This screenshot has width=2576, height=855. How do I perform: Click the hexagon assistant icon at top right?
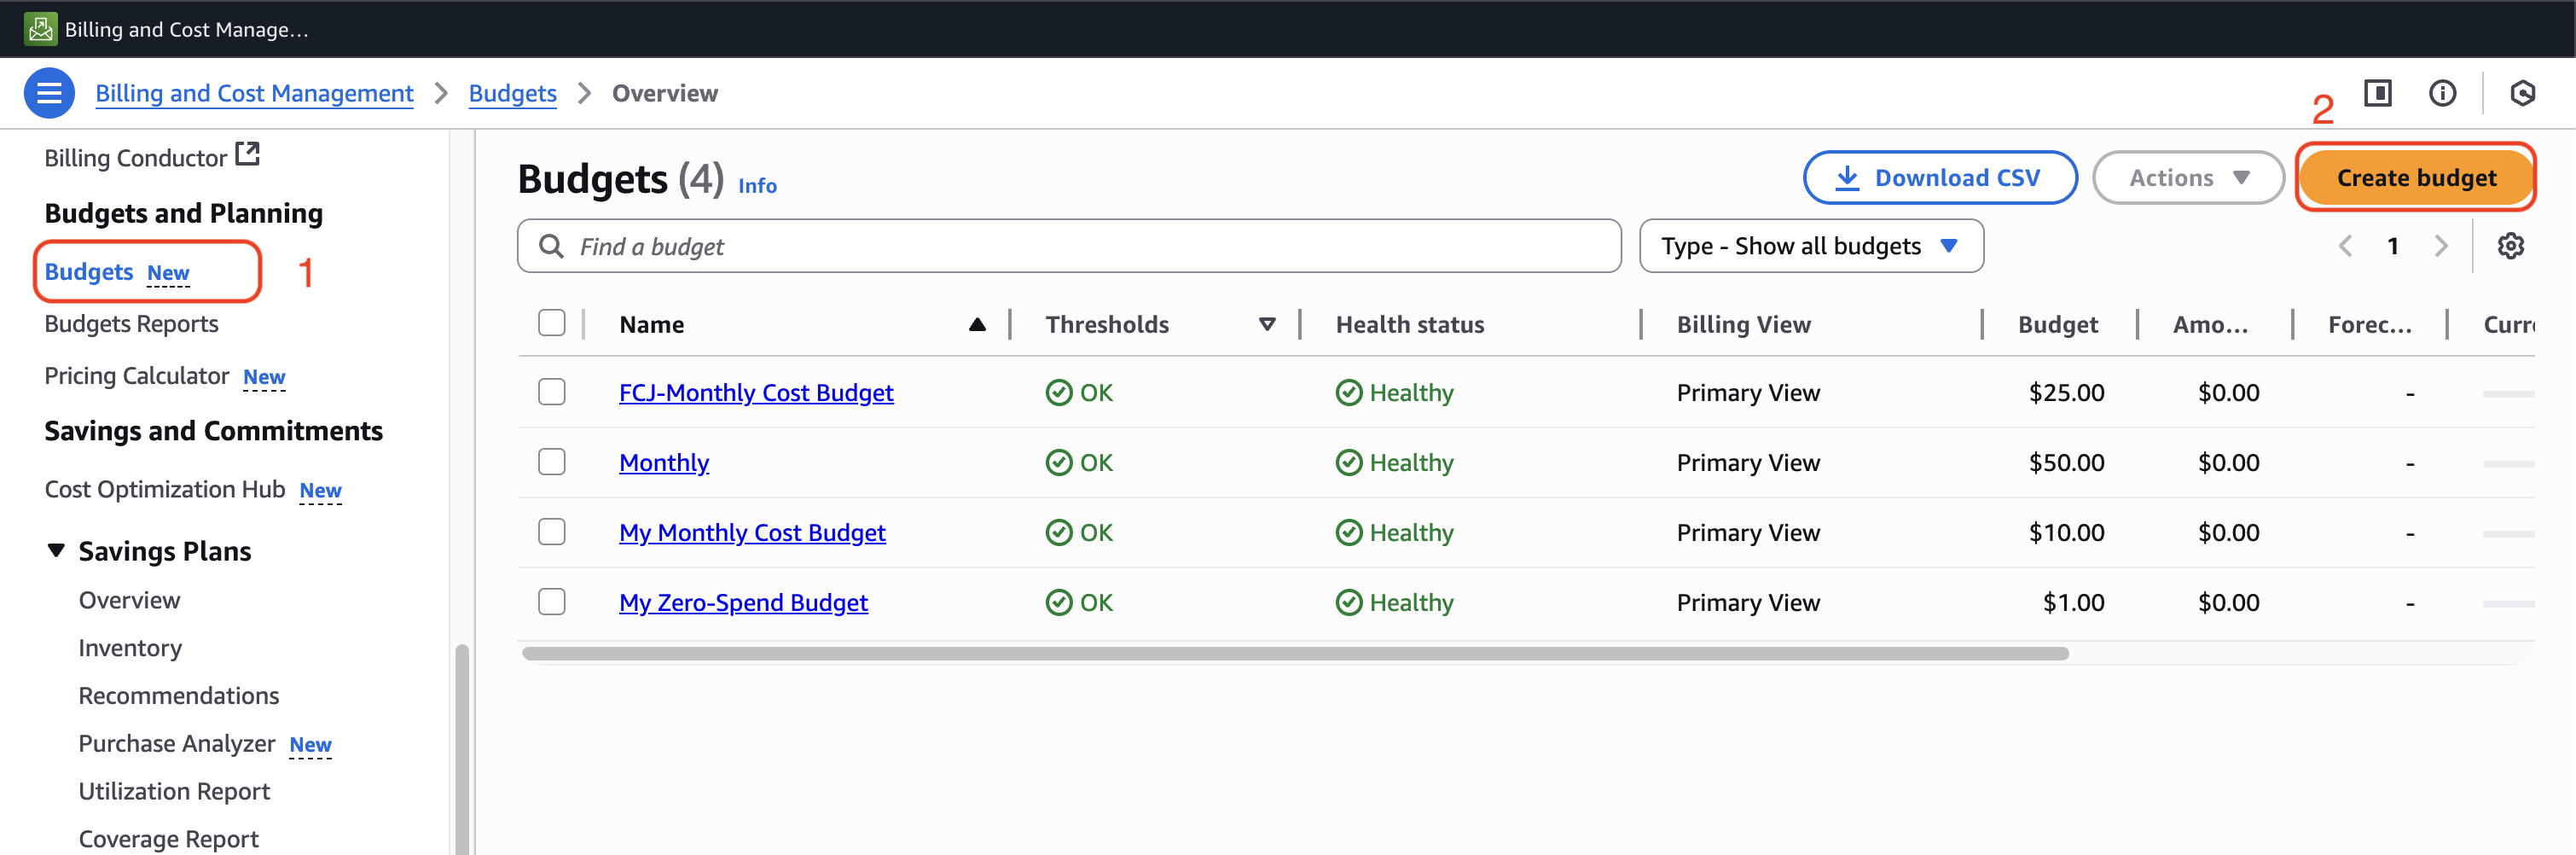coord(2522,94)
